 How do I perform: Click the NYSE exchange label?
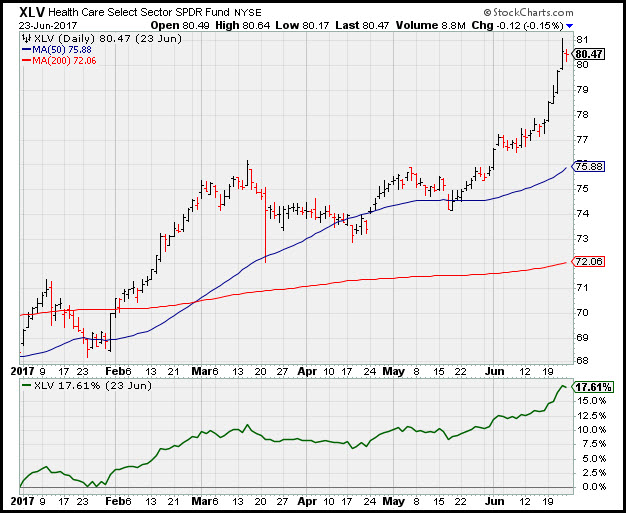[x=250, y=12]
